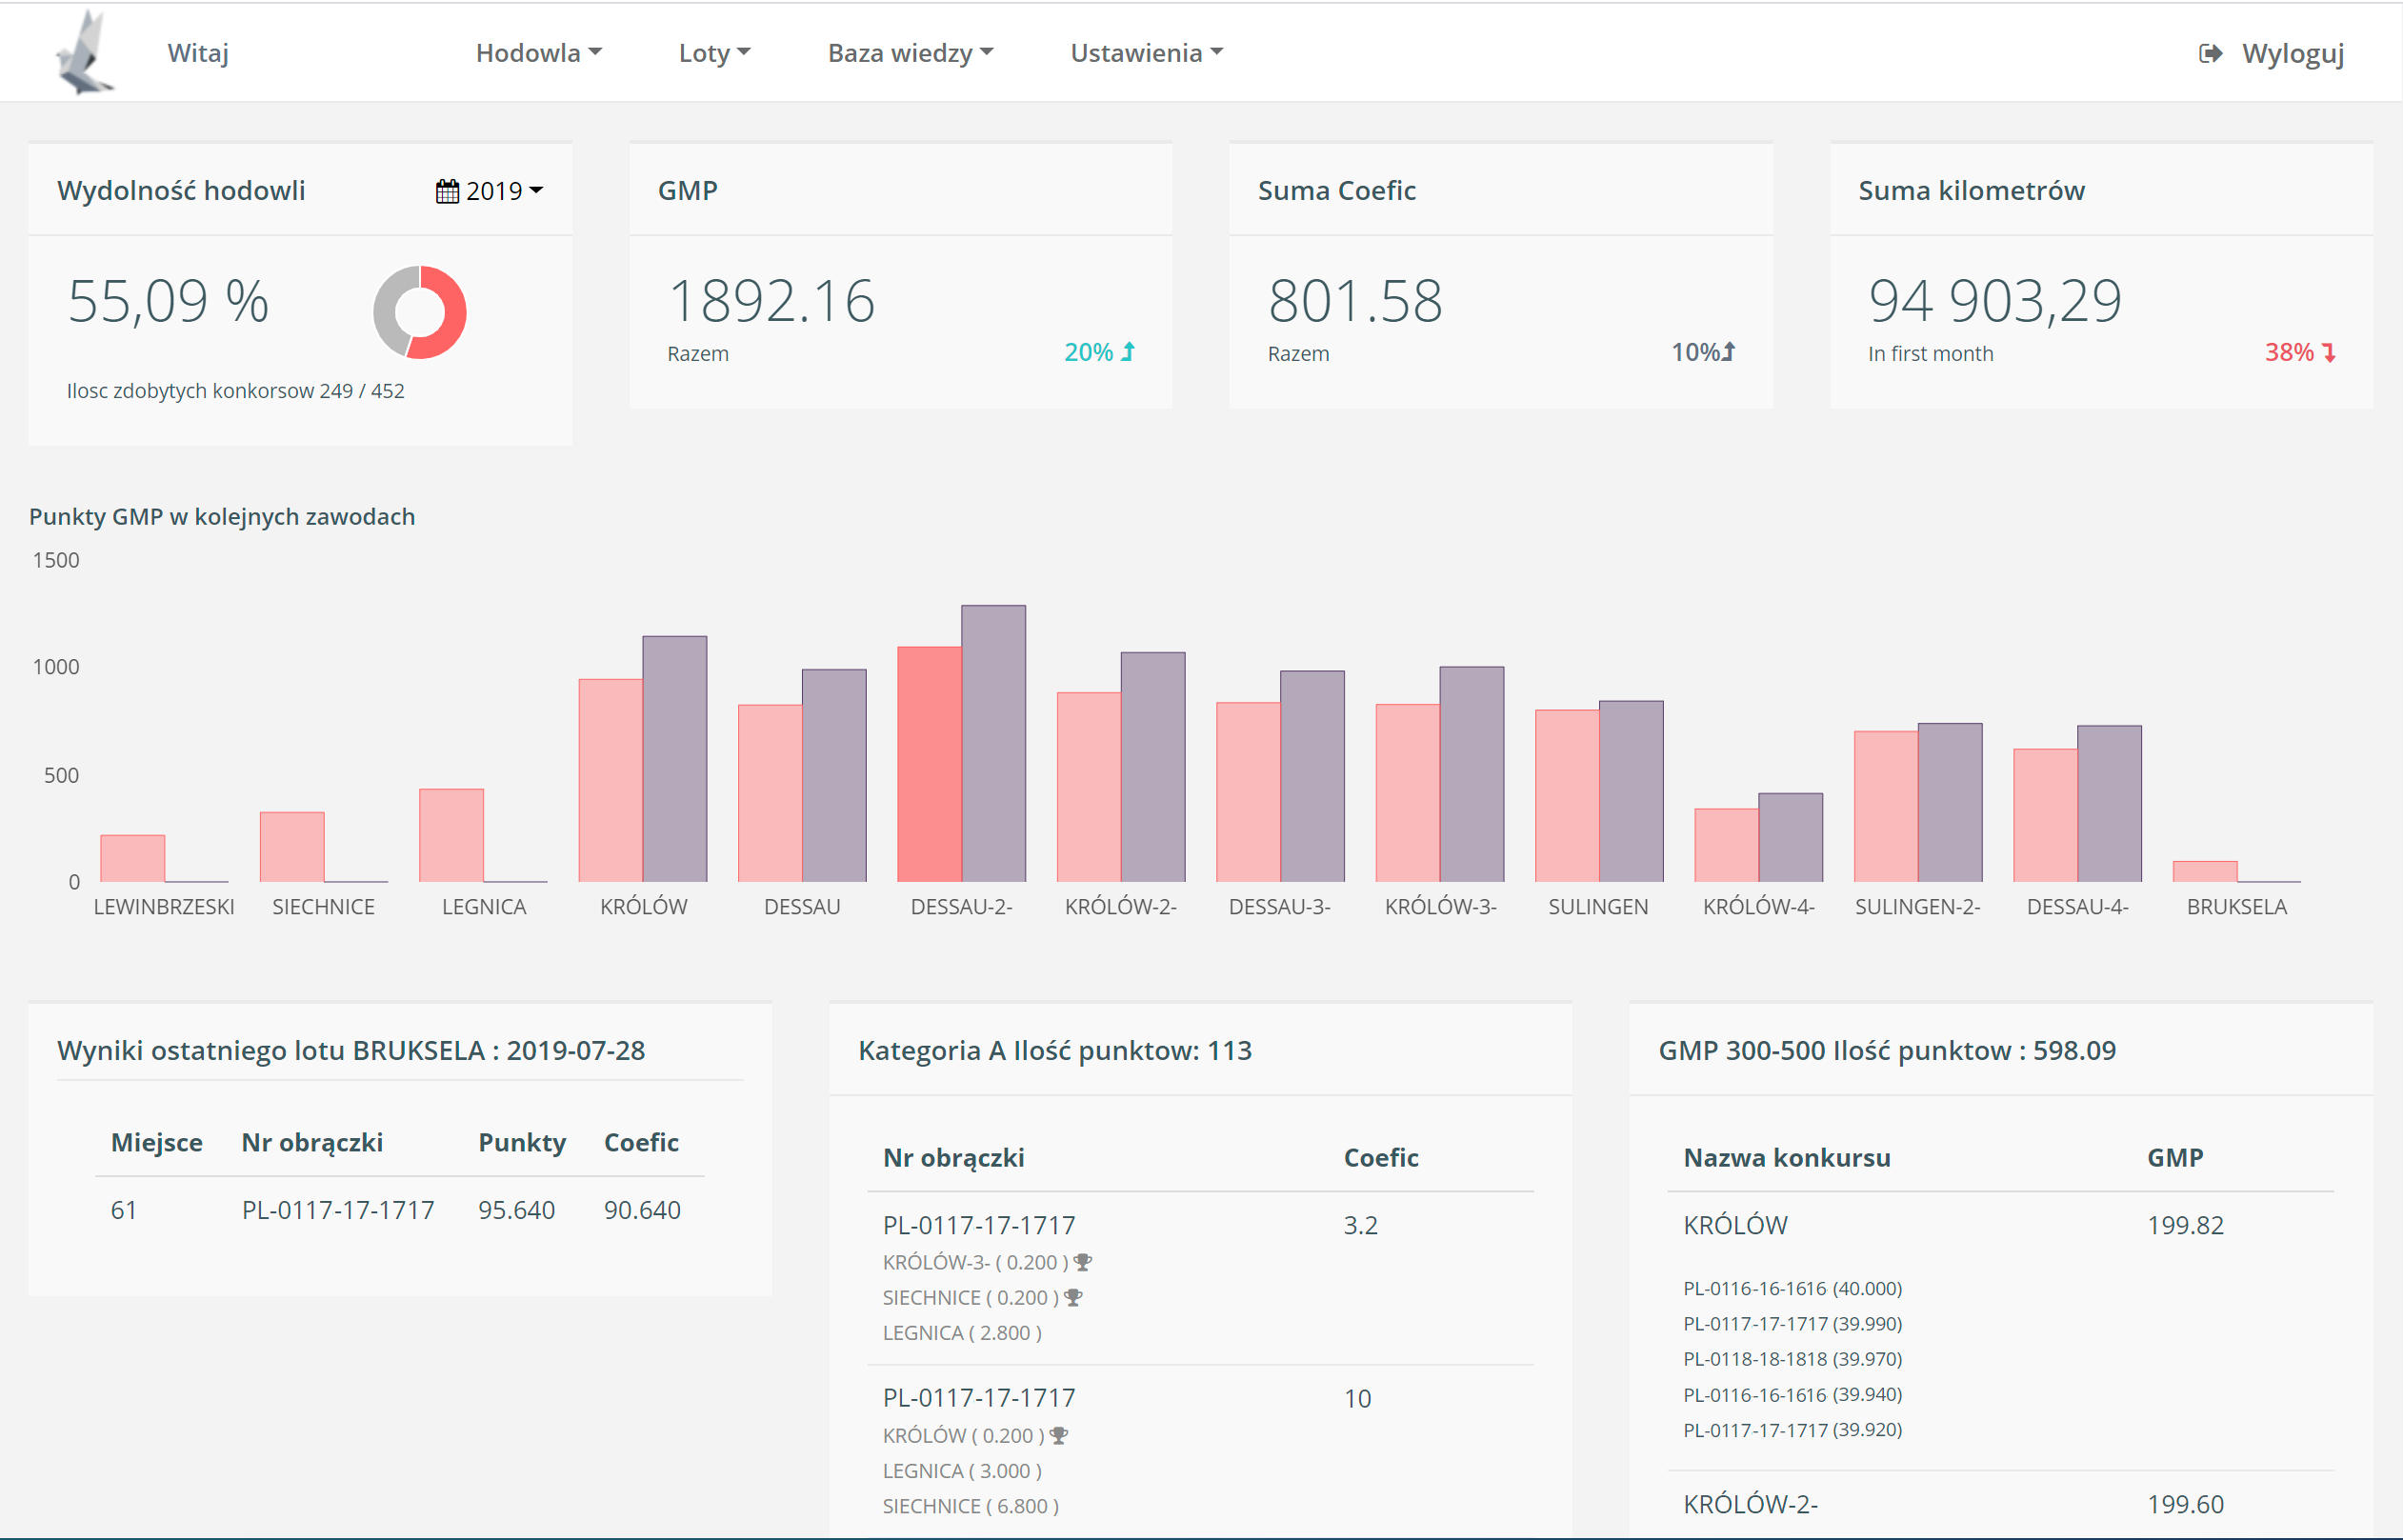Screen dimensions: 2403x1540
Task: Click the downward red arrow next to 38%
Action: tap(2331, 352)
